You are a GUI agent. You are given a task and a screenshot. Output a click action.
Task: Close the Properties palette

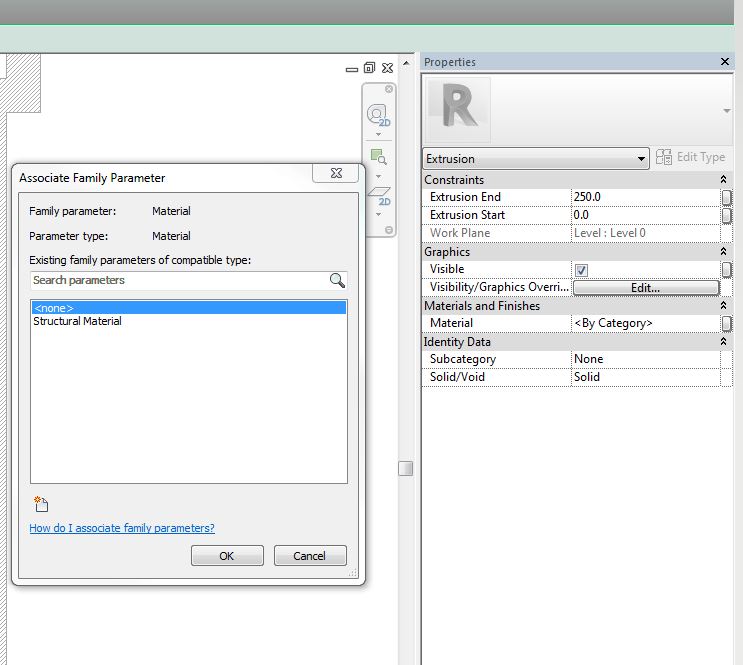coord(725,62)
